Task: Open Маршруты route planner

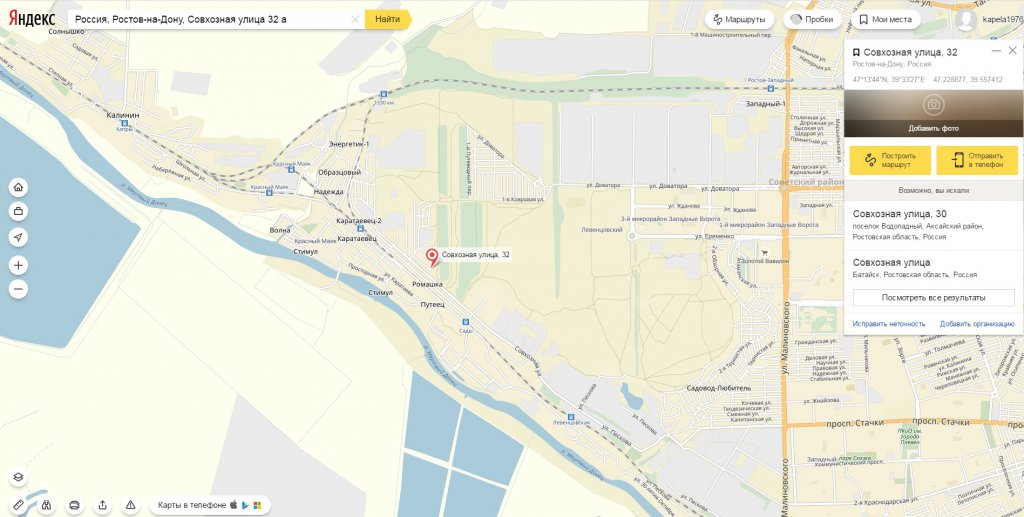Action: point(739,20)
